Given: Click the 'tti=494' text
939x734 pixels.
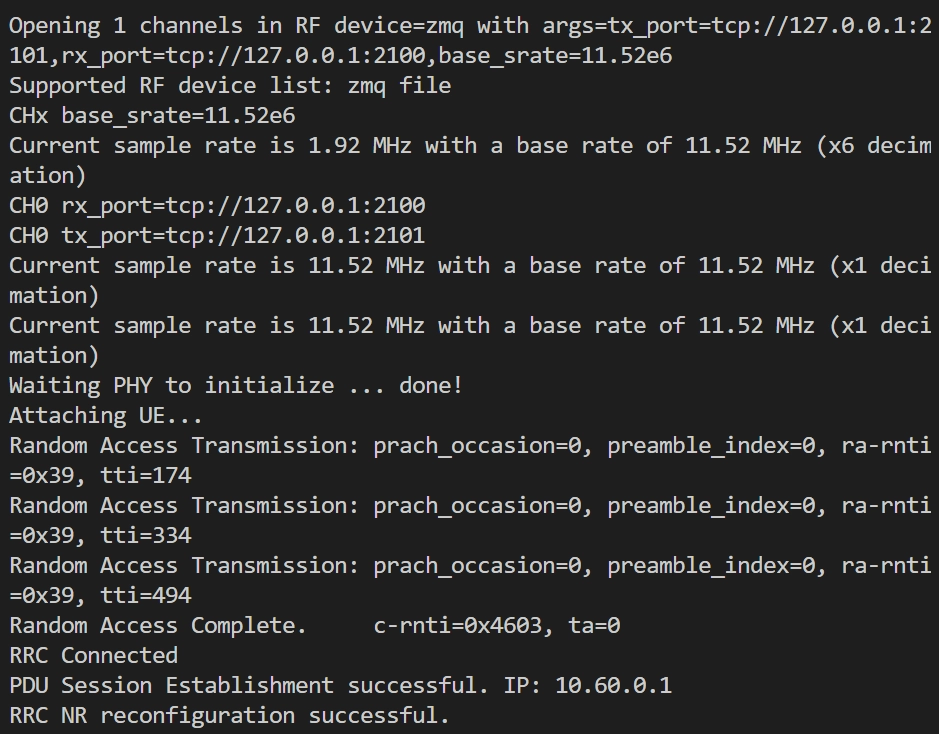Looking at the screenshot, I should click(146, 595).
